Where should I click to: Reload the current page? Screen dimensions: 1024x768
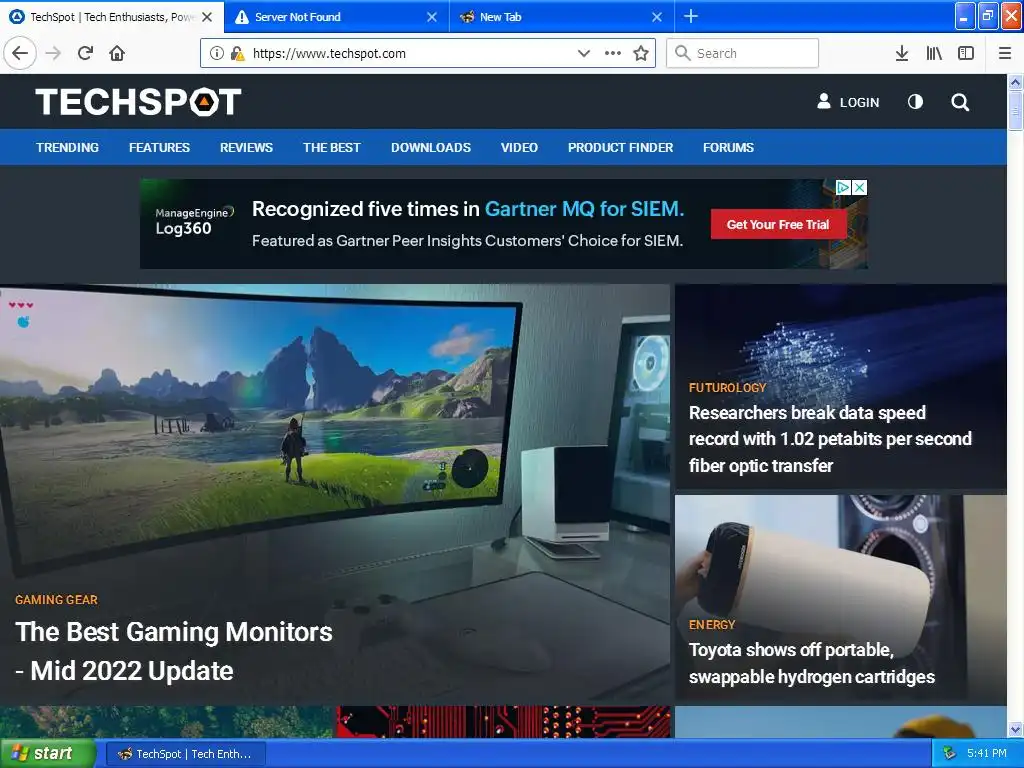click(x=85, y=53)
